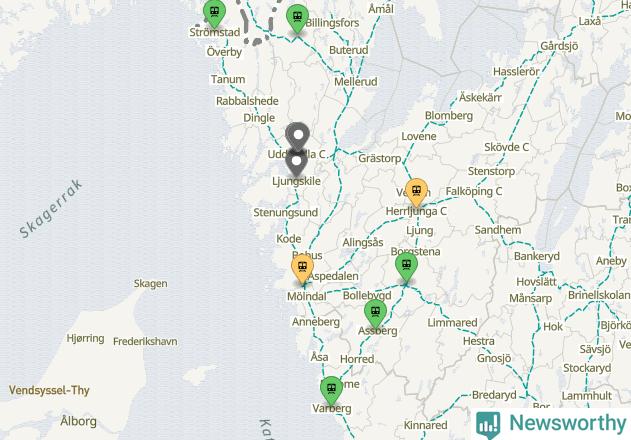Click the Newsworthy chart bubble icon
Screen dimensions: 631x440
488,425
